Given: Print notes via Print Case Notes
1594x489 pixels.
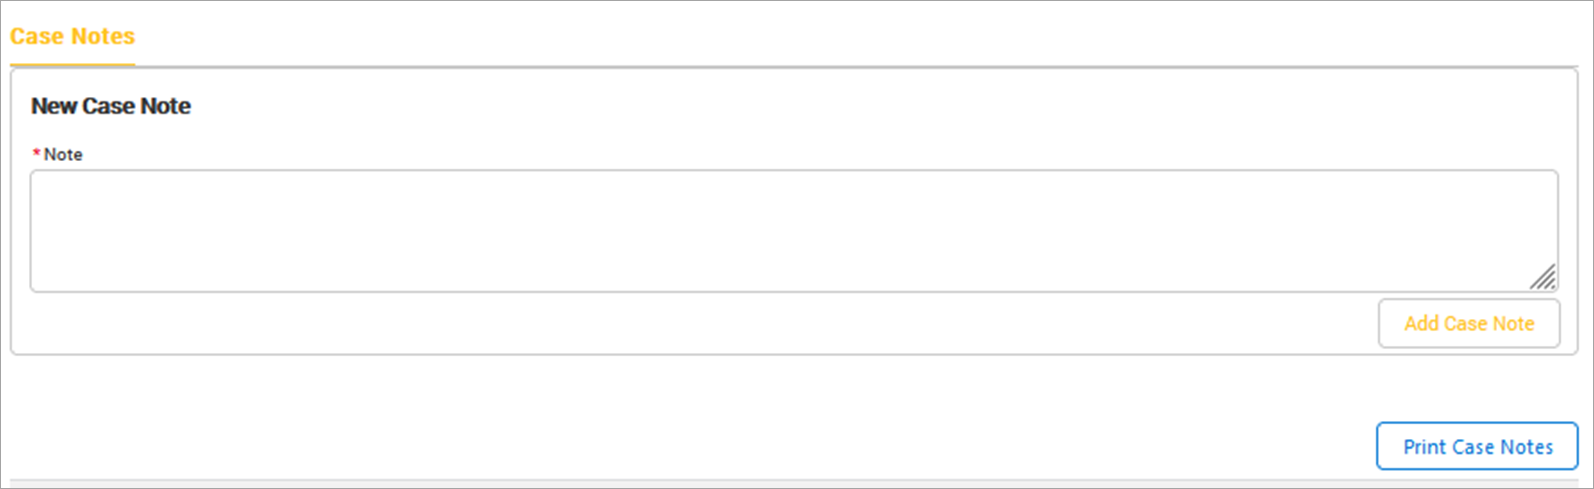Looking at the screenshot, I should [x=1477, y=446].
